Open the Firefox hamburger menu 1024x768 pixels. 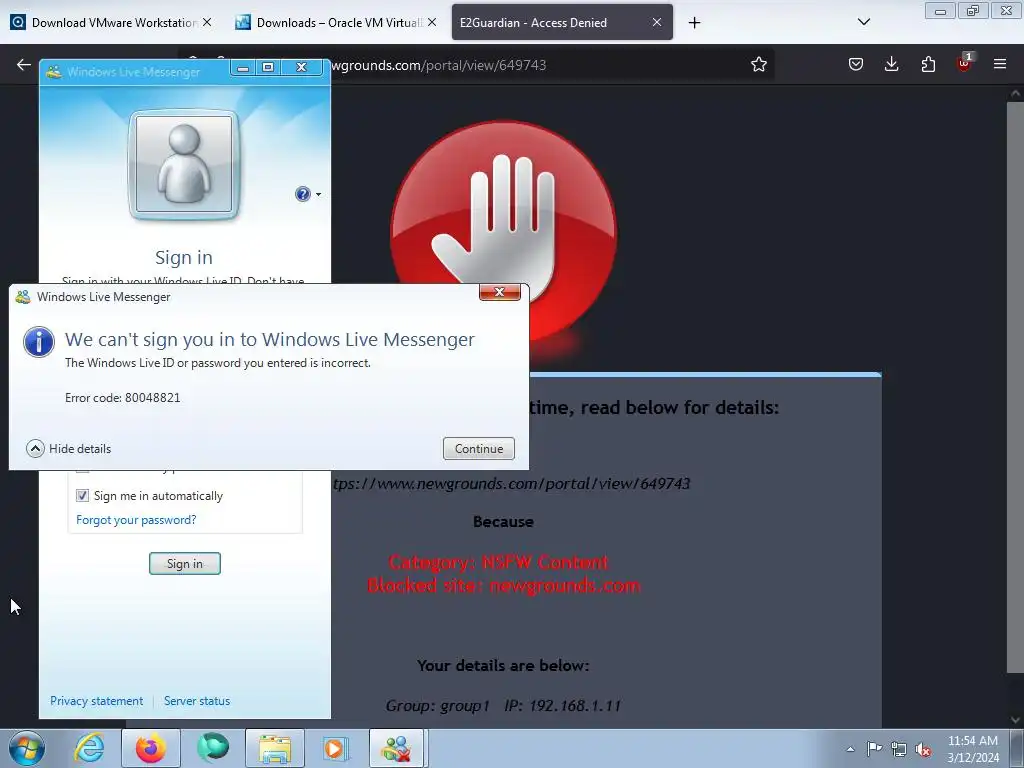click(x=999, y=64)
